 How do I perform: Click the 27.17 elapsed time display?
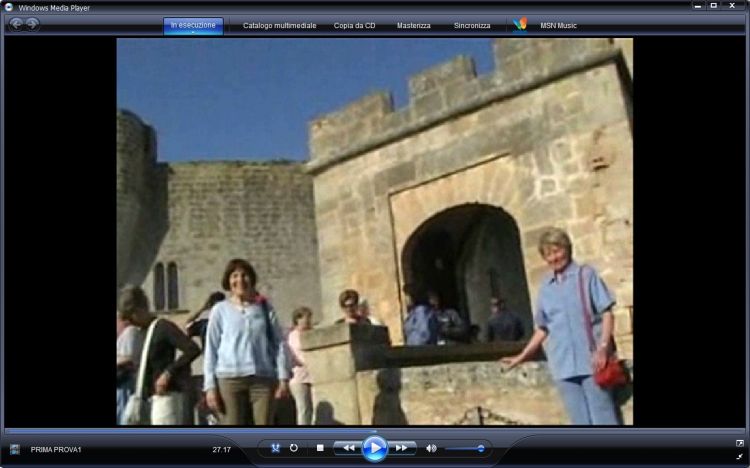click(221, 449)
